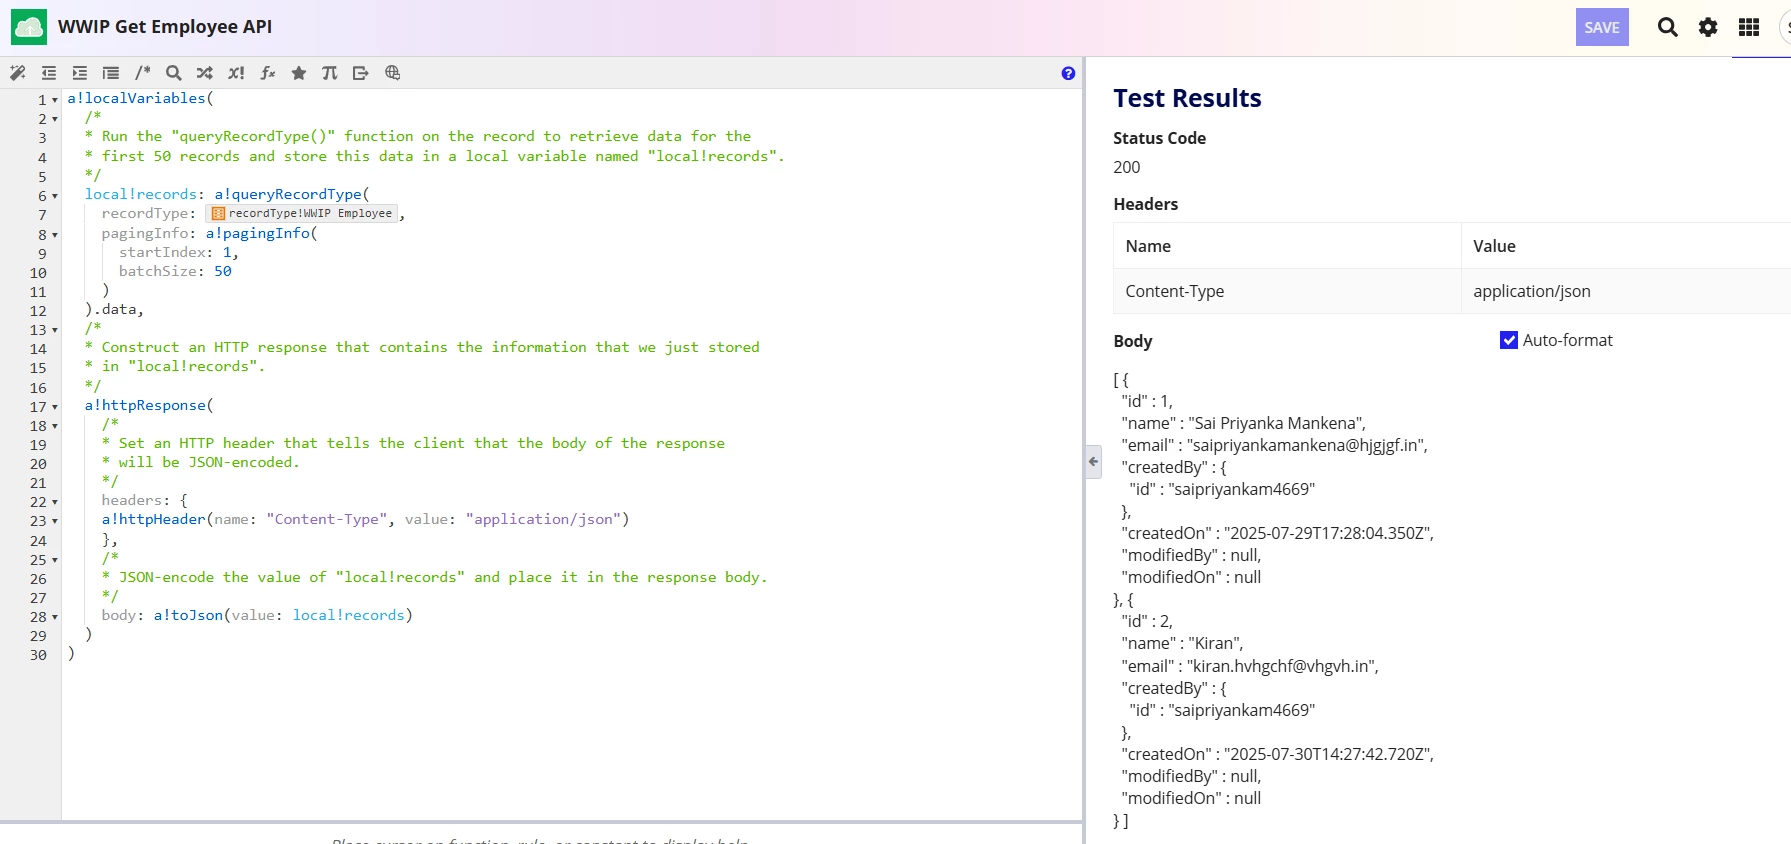
Task: Click the "application/json" string in code
Action: point(543,519)
